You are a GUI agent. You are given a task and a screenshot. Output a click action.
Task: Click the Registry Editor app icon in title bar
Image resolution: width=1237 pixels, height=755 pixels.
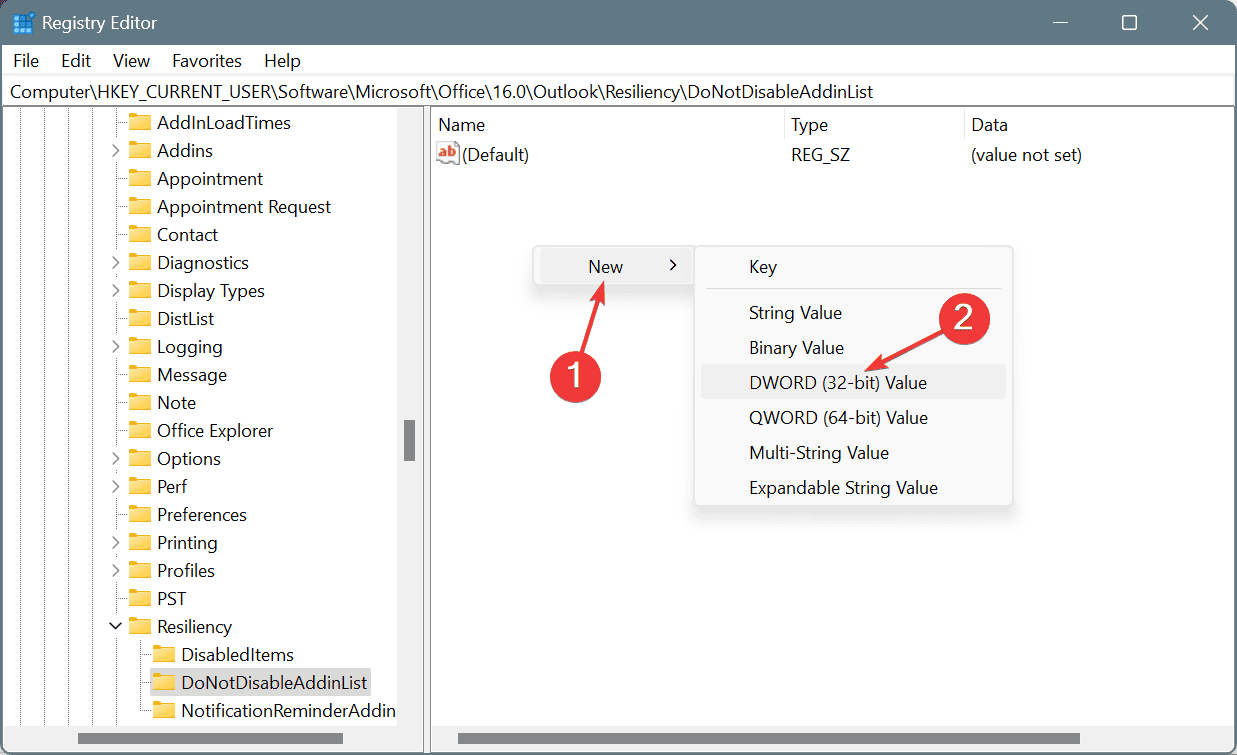pos(24,22)
